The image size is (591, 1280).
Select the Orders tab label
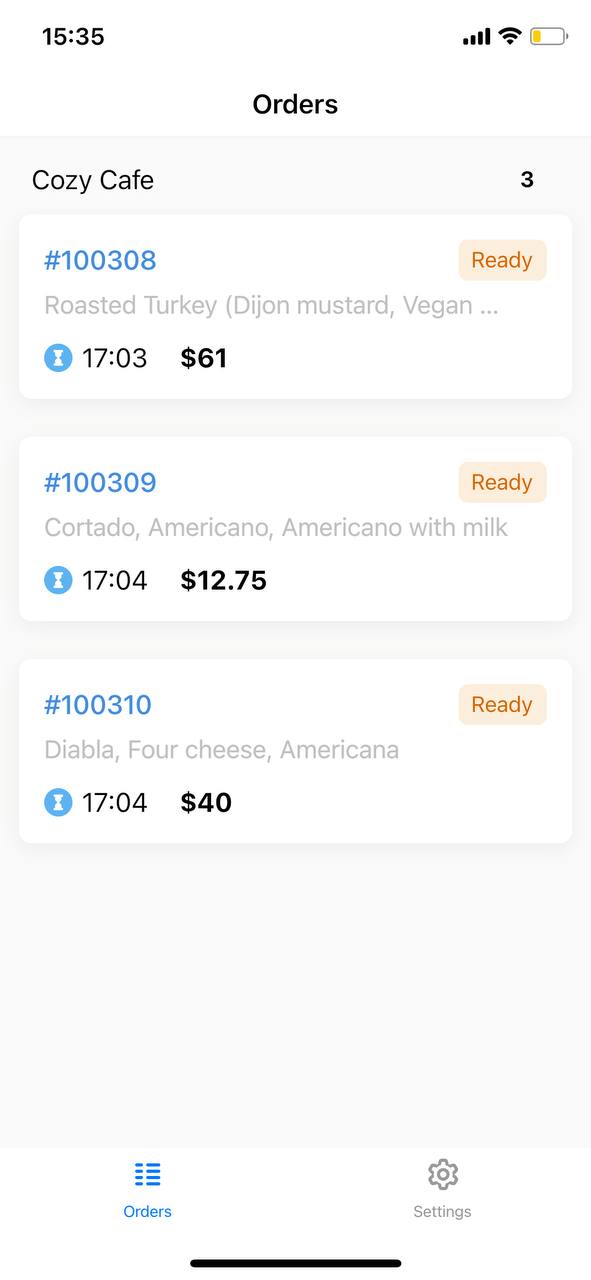coord(147,1211)
